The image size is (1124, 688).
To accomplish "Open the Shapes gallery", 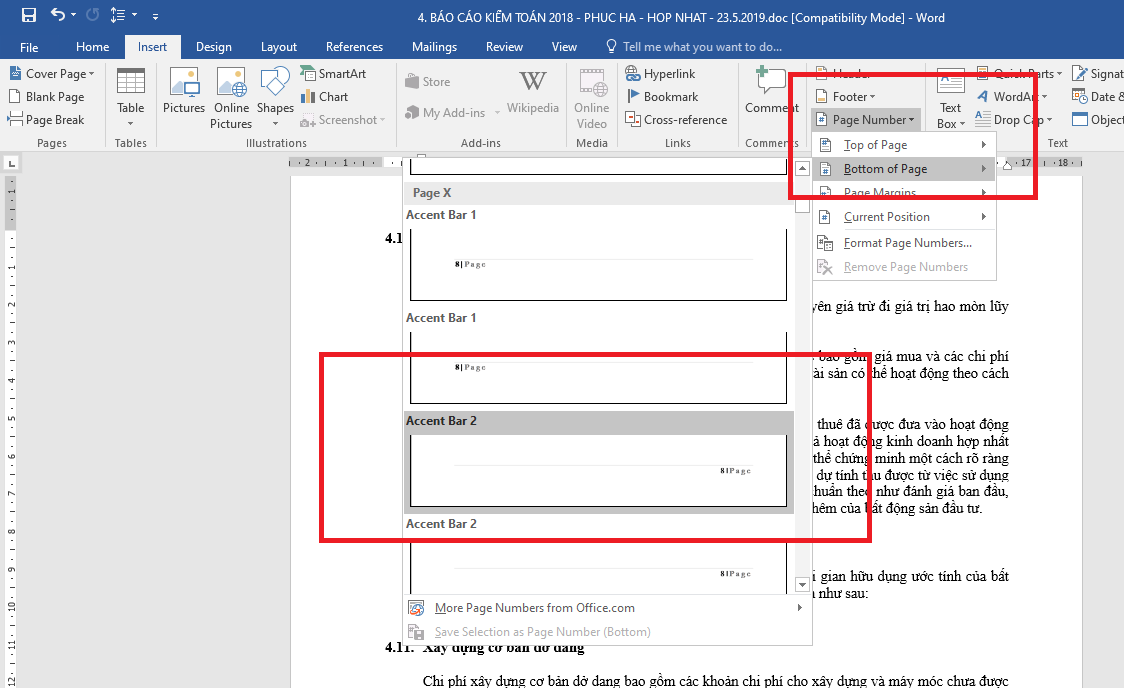I will [275, 97].
